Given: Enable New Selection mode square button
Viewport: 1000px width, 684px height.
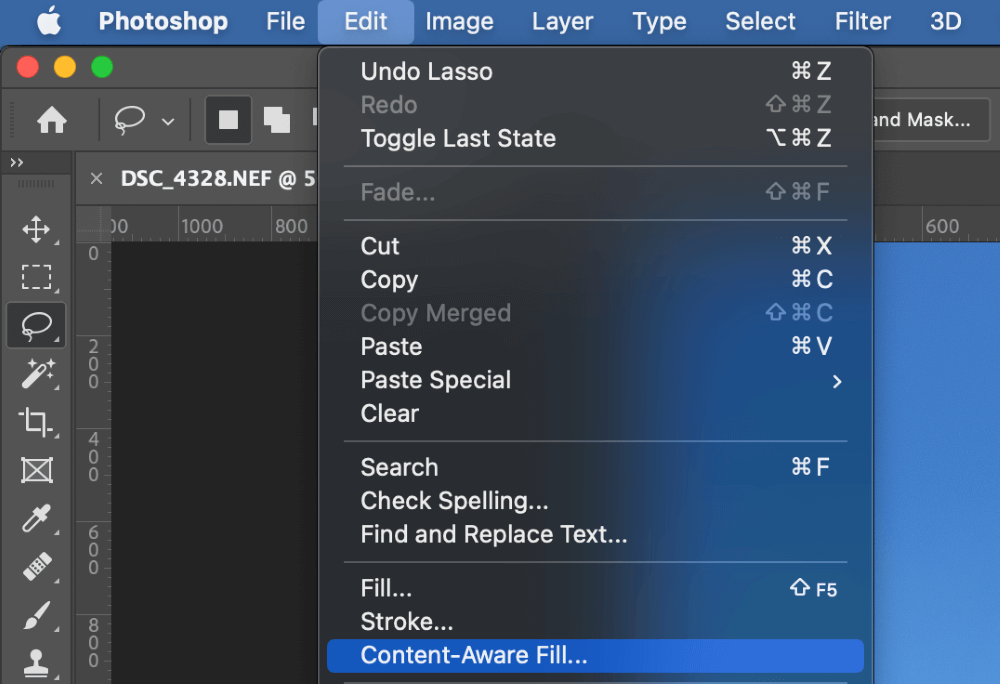Looking at the screenshot, I should coord(228,121).
